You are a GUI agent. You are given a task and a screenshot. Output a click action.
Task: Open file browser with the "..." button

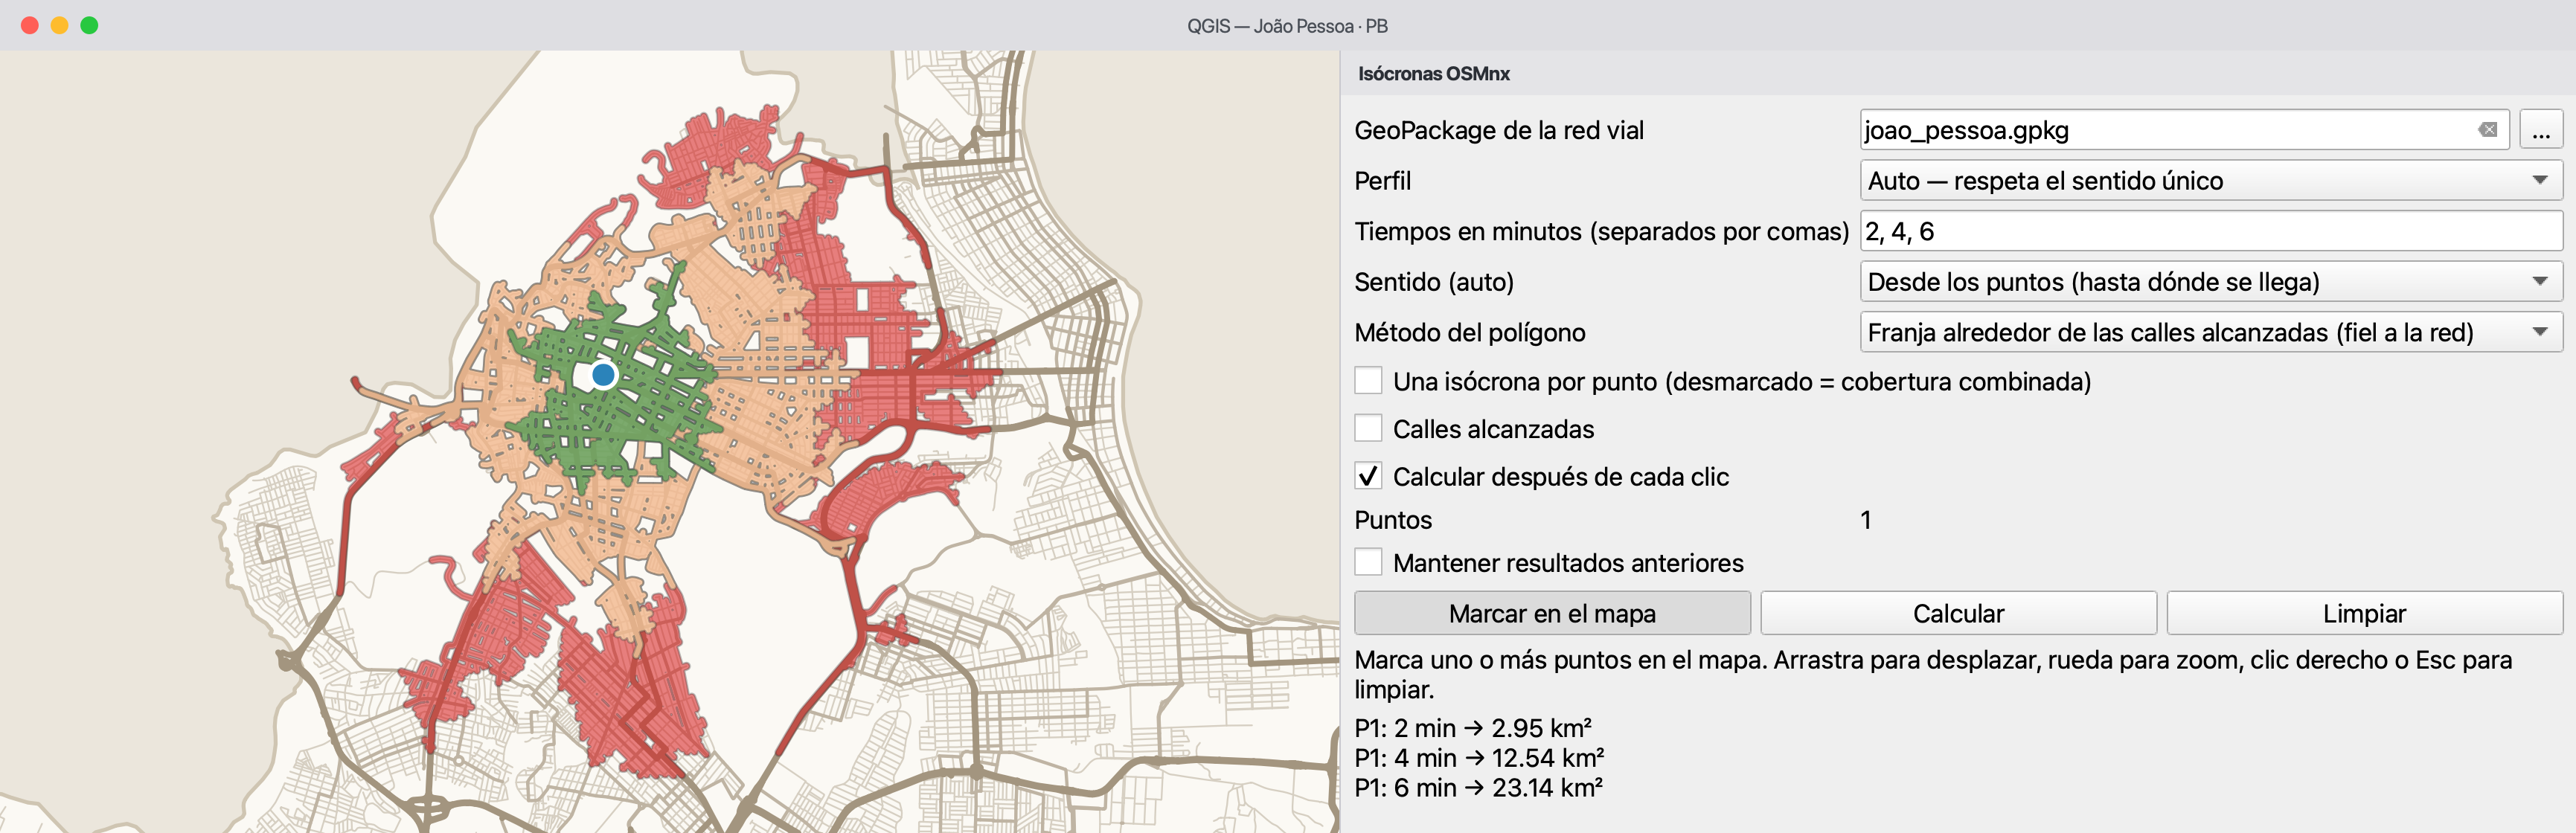click(2540, 130)
